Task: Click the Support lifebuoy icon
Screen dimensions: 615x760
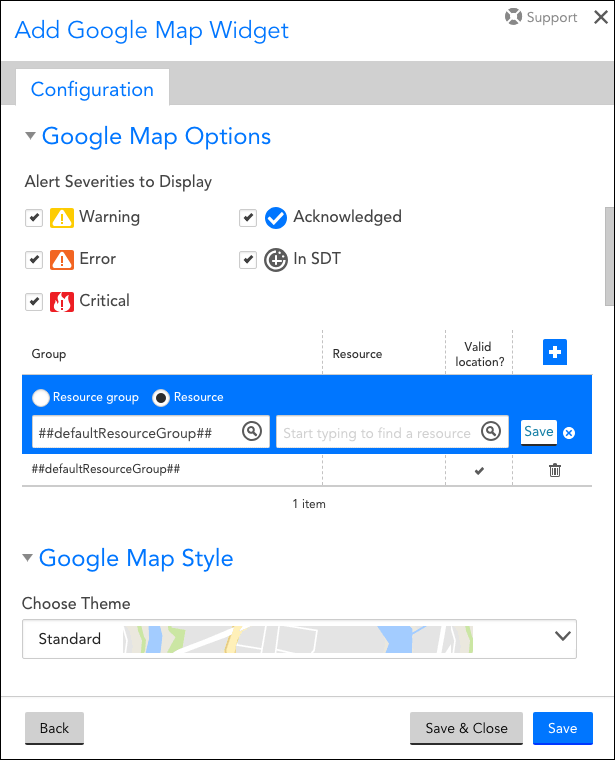Action: (513, 16)
